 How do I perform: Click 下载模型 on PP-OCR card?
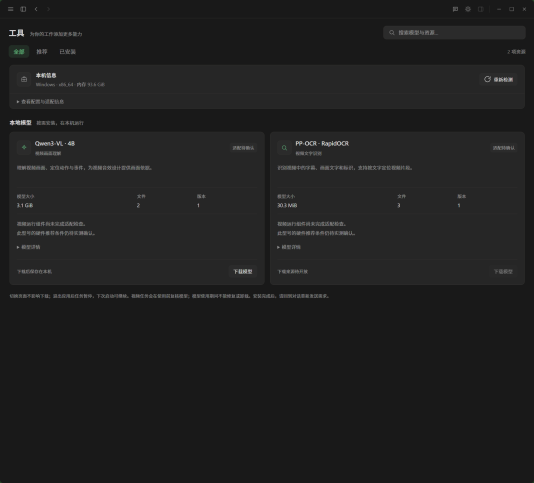pos(503,271)
